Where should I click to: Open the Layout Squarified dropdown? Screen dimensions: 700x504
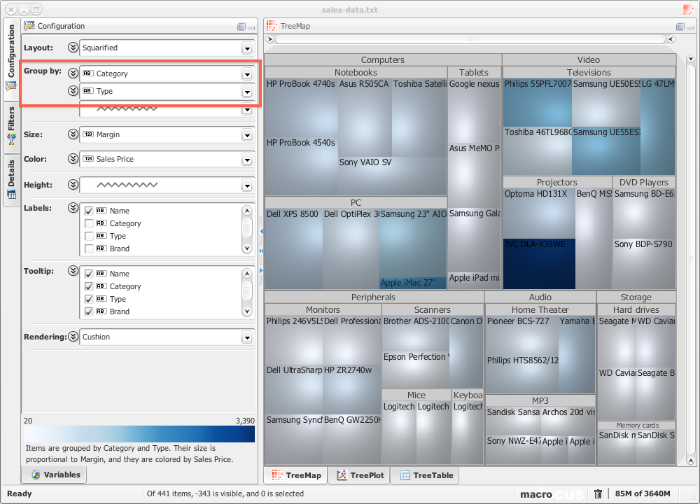[x=246, y=47]
